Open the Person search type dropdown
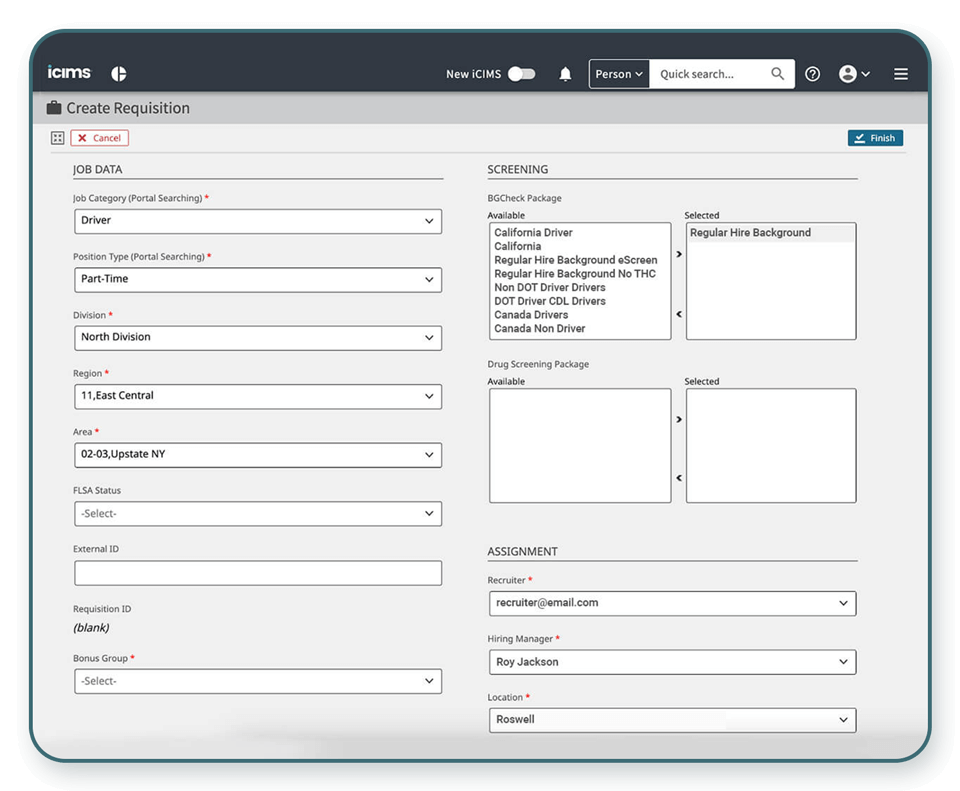 pos(619,74)
